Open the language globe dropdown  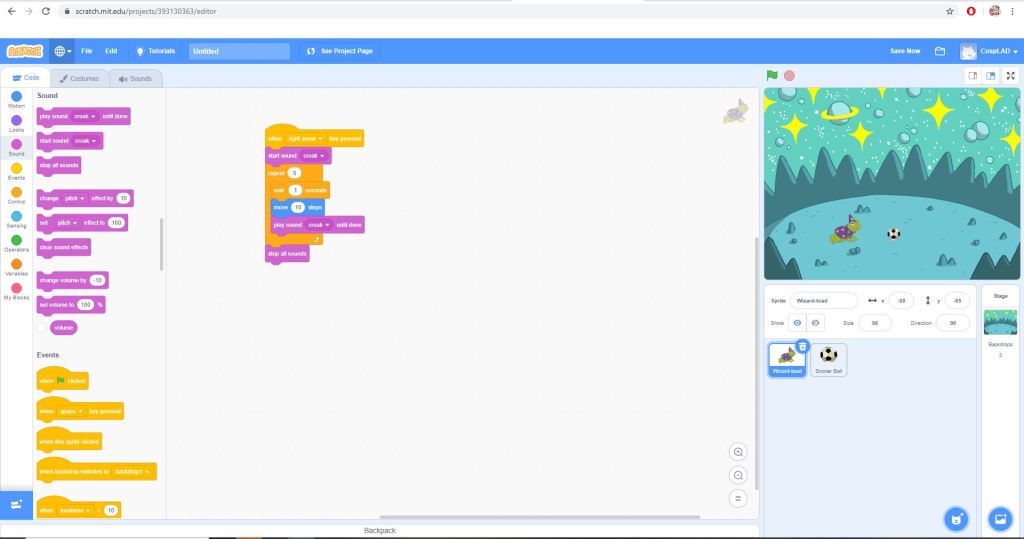point(62,51)
